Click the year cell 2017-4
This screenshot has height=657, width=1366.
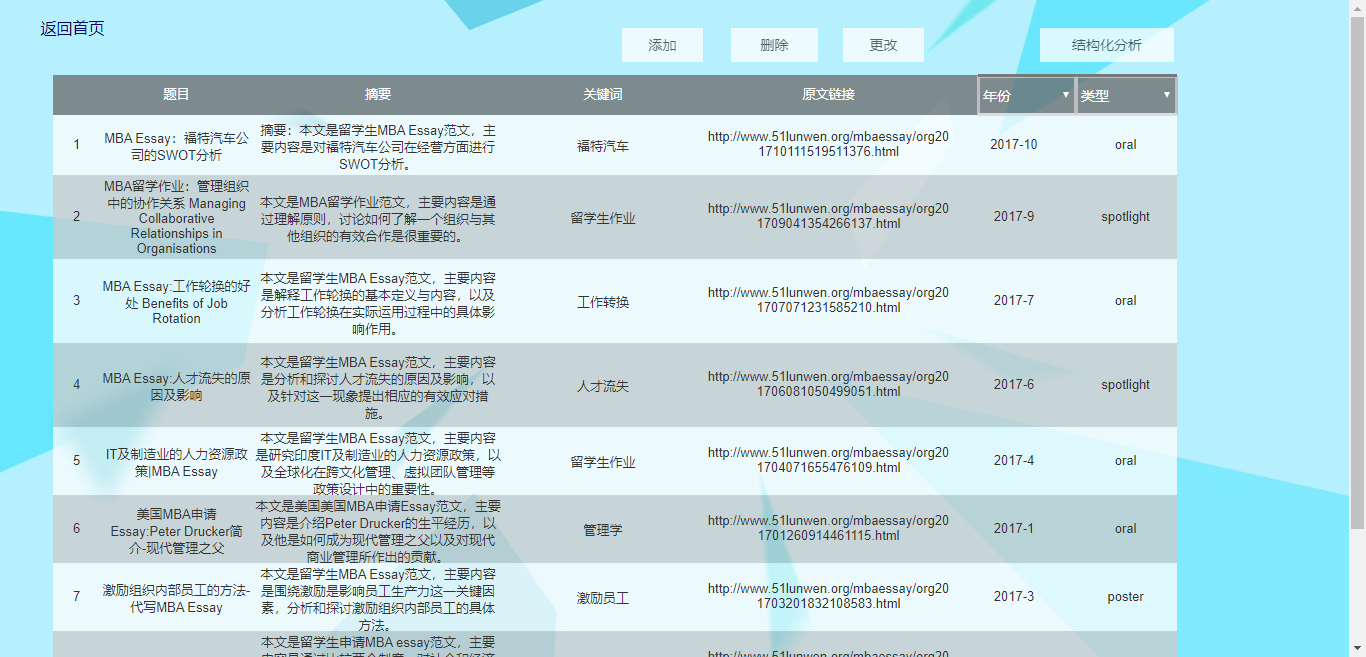[x=1014, y=460]
